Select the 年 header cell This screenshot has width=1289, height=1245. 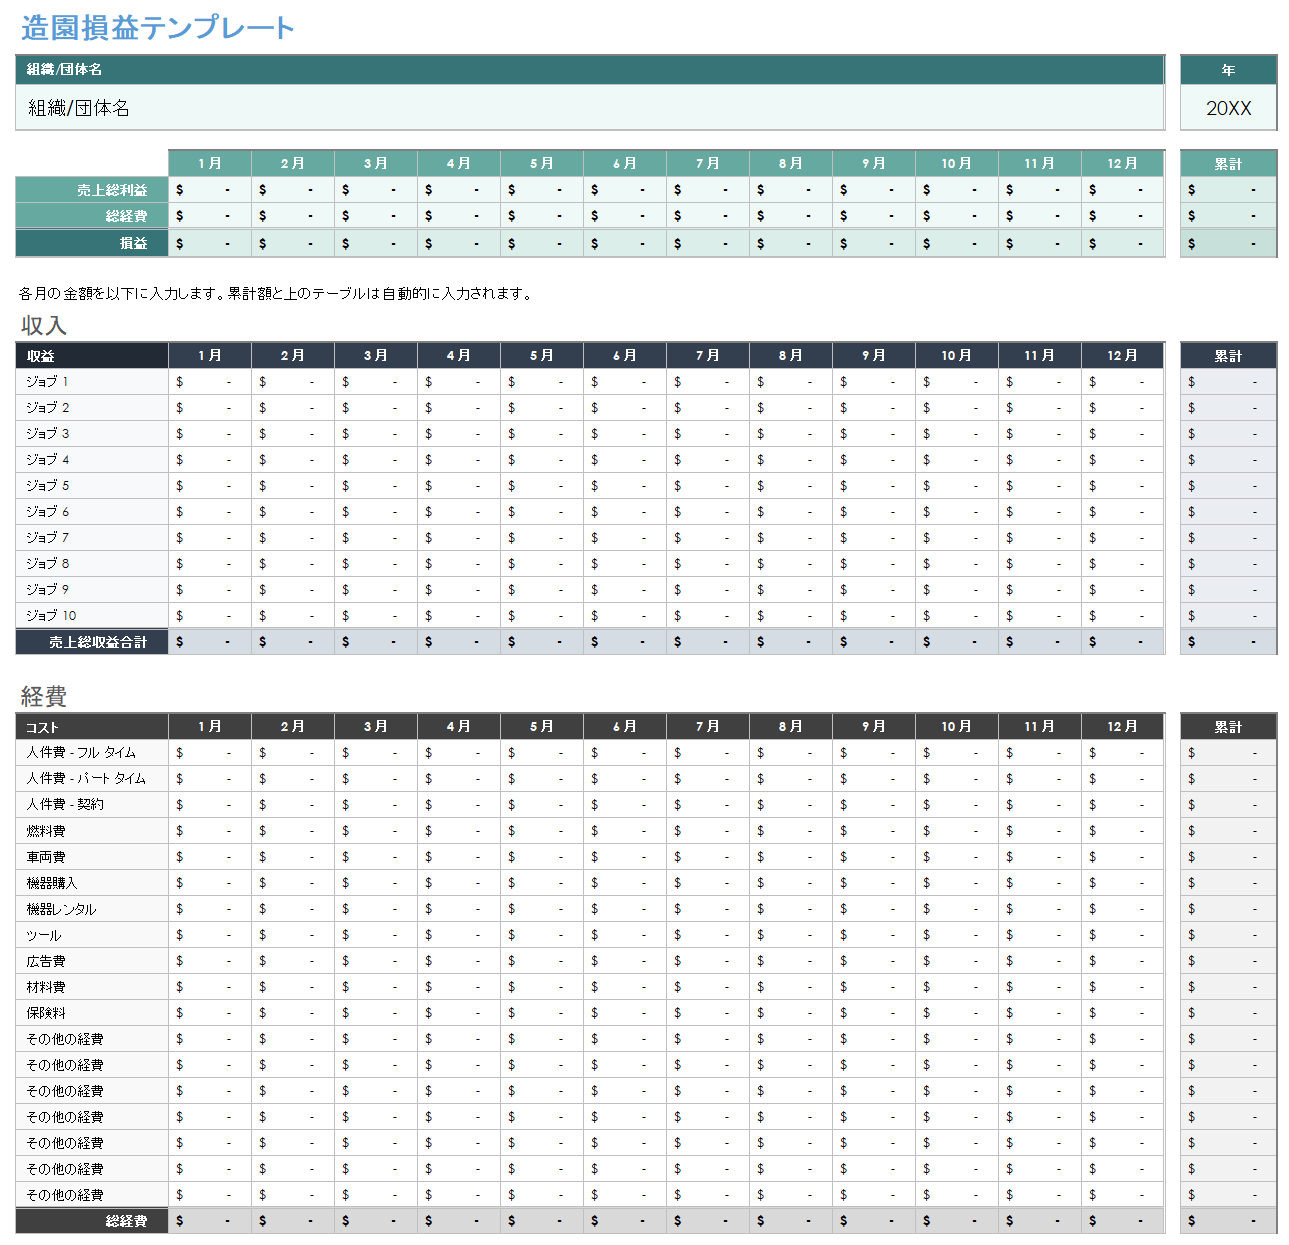1228,70
